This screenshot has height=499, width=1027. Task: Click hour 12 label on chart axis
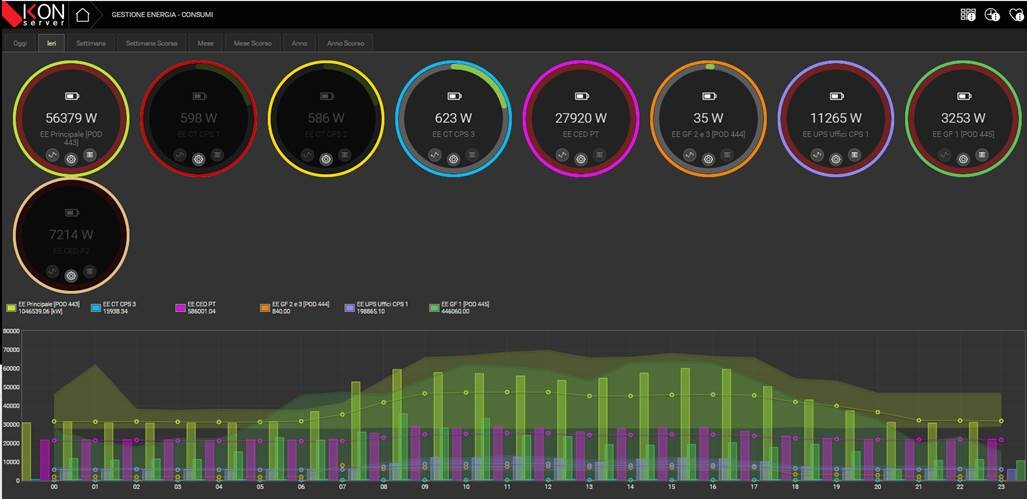tap(548, 488)
